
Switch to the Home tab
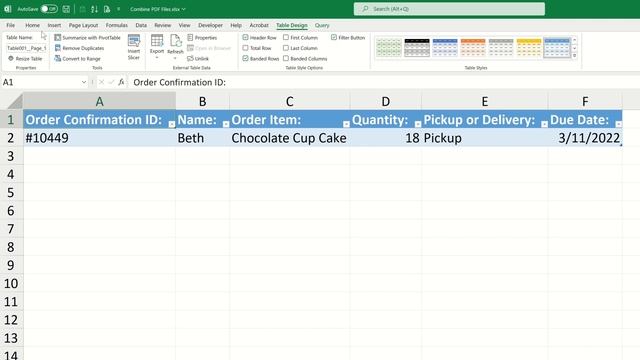[x=33, y=25]
